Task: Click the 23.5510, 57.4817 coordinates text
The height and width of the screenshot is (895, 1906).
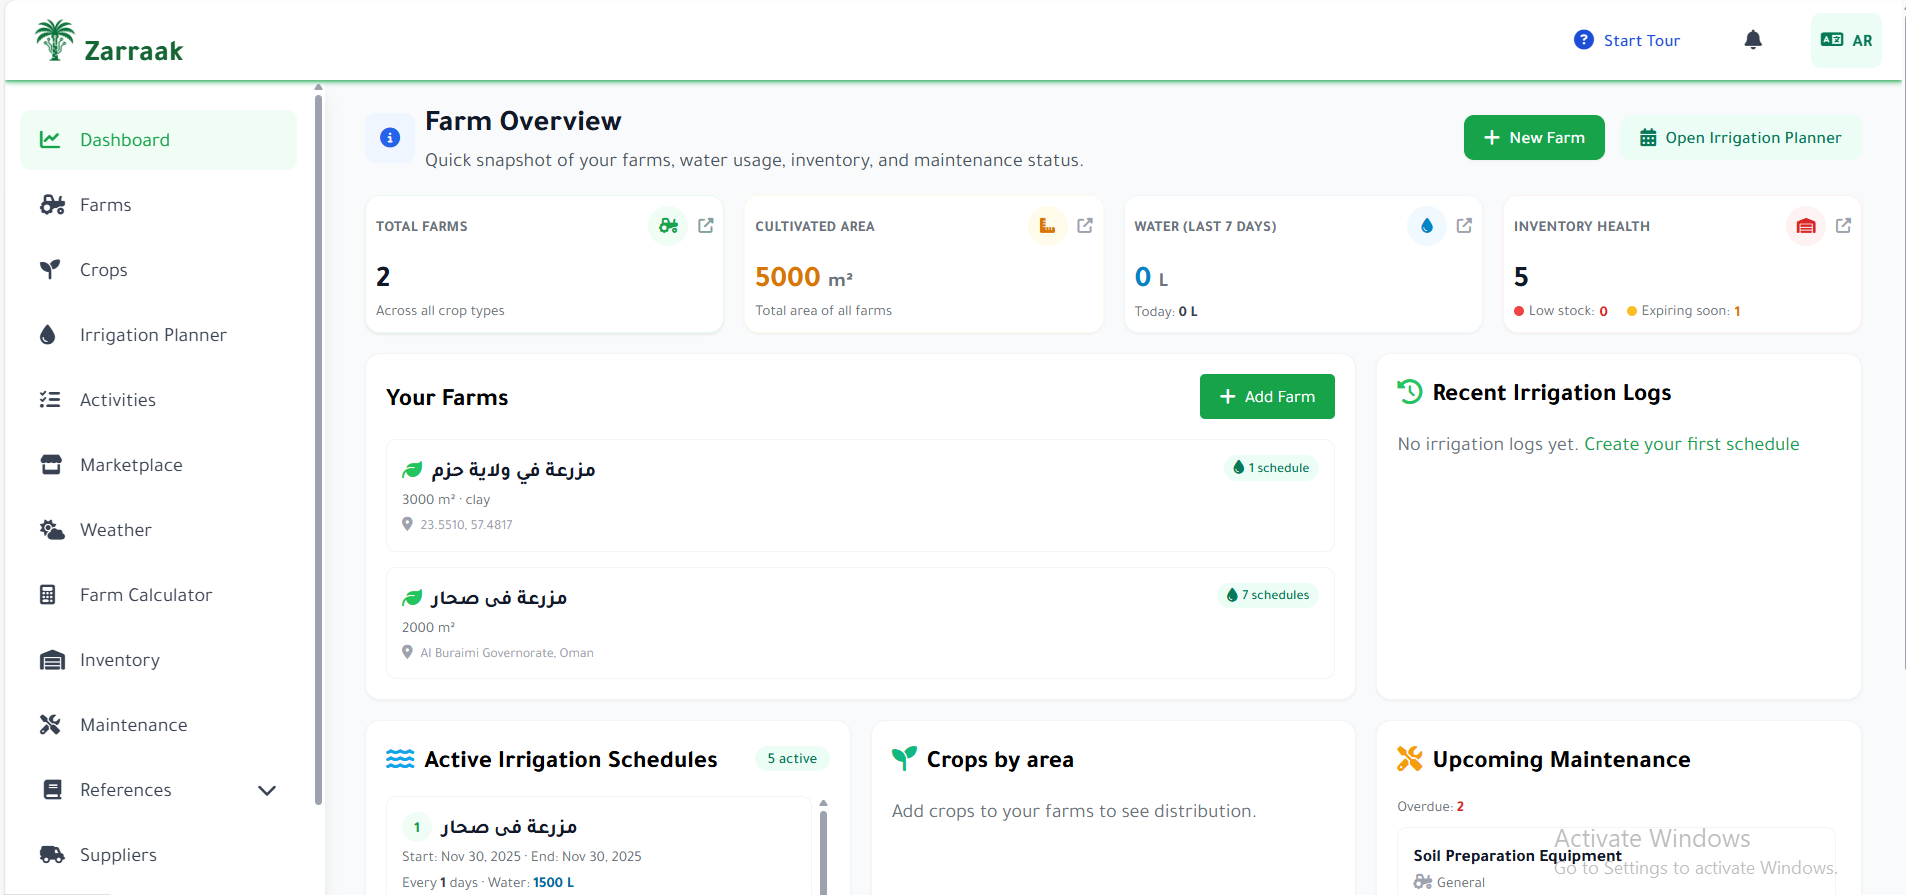Action: (466, 524)
